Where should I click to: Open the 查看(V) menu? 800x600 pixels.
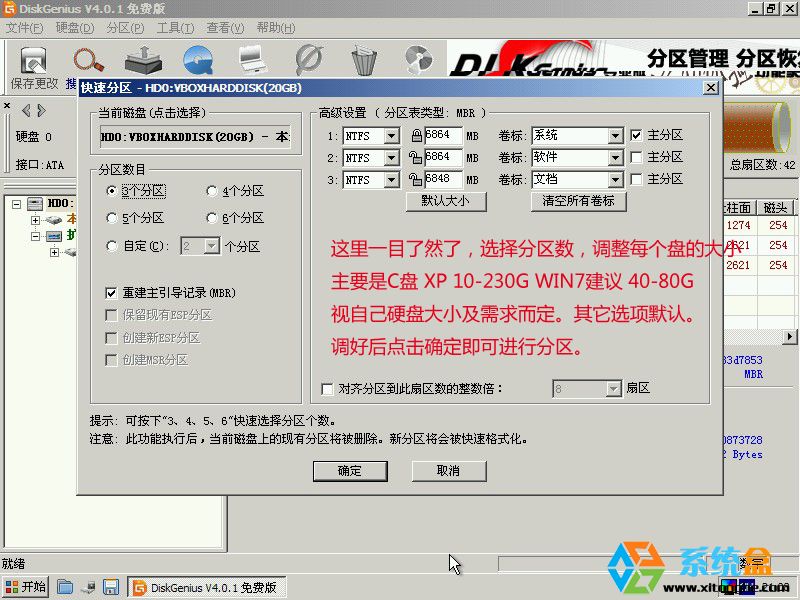tap(226, 28)
